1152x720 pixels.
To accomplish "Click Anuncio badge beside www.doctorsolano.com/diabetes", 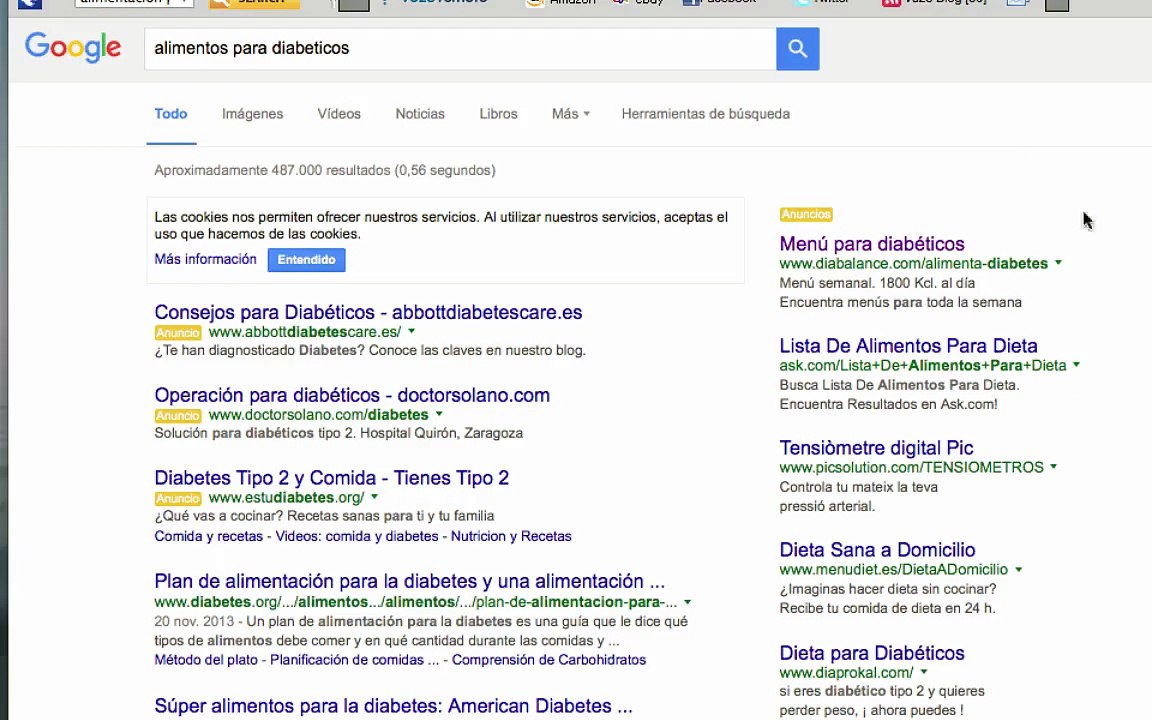I will point(178,416).
